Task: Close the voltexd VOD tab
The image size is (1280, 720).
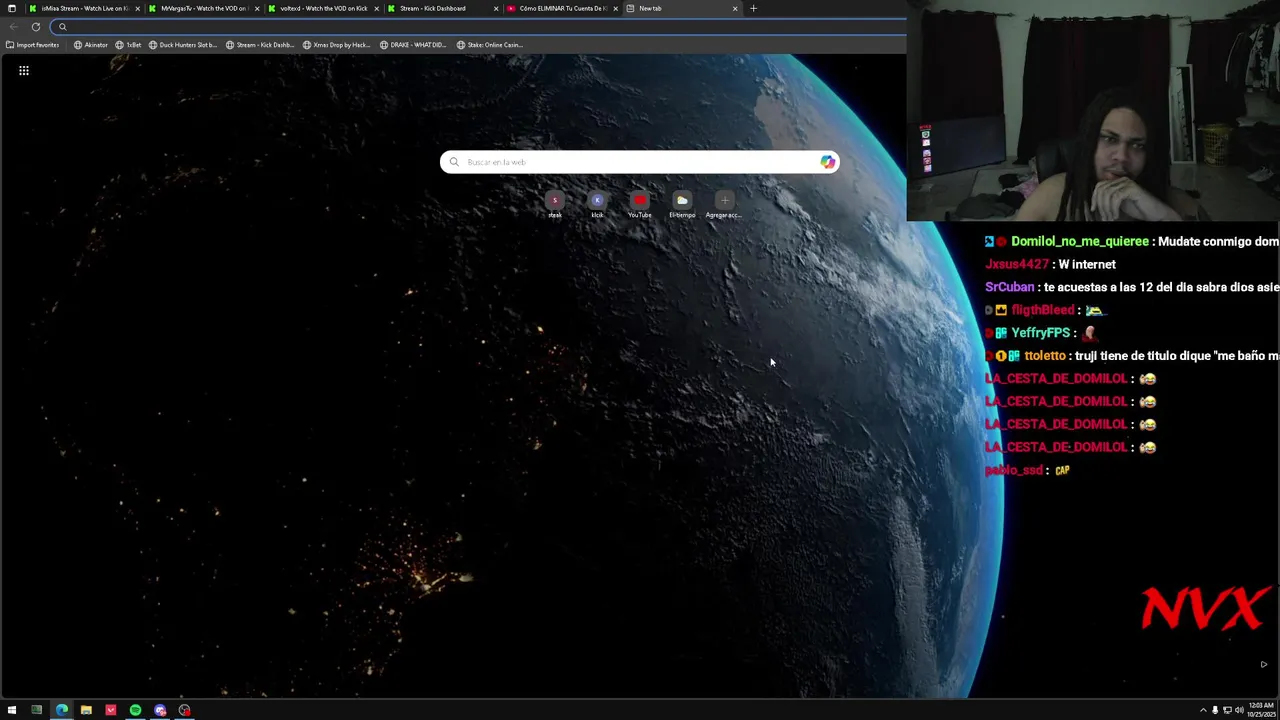Action: (377, 8)
